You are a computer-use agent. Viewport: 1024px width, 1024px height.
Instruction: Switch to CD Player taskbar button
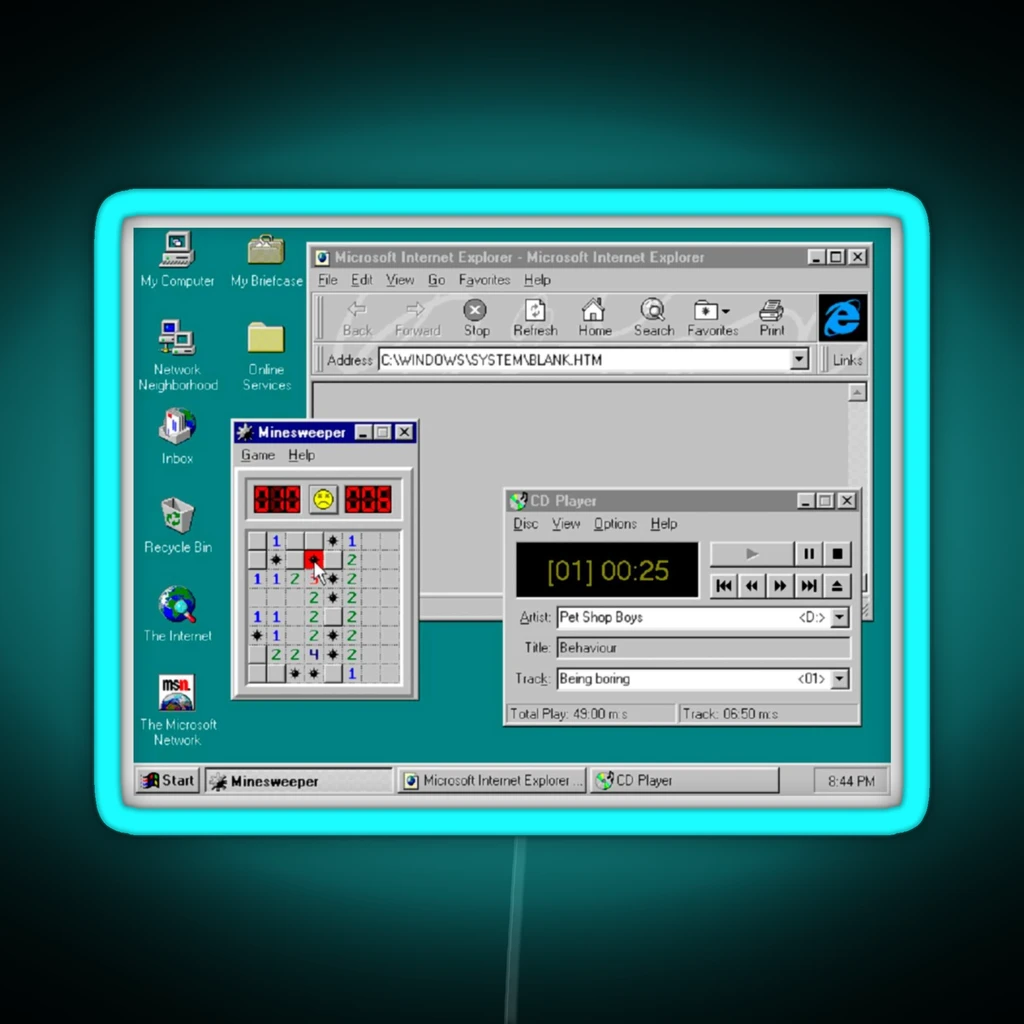point(684,780)
